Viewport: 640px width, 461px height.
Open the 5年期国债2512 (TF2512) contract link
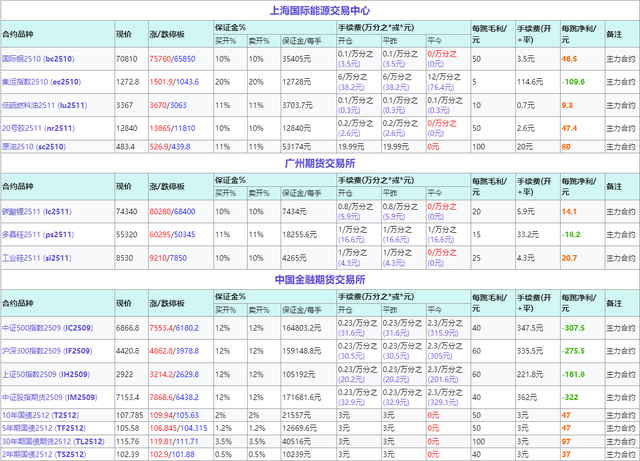tap(44, 428)
